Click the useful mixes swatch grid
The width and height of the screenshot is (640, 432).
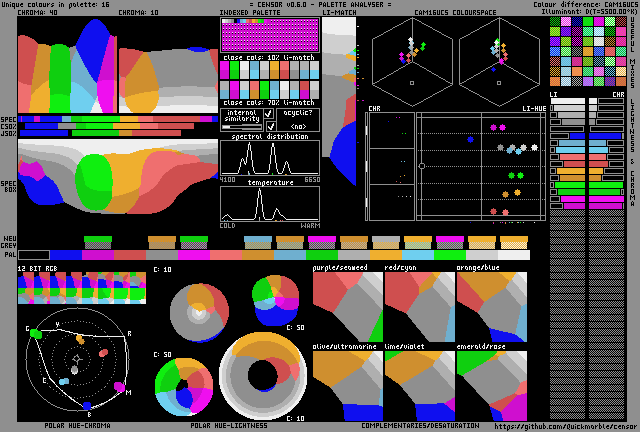point(588,51)
